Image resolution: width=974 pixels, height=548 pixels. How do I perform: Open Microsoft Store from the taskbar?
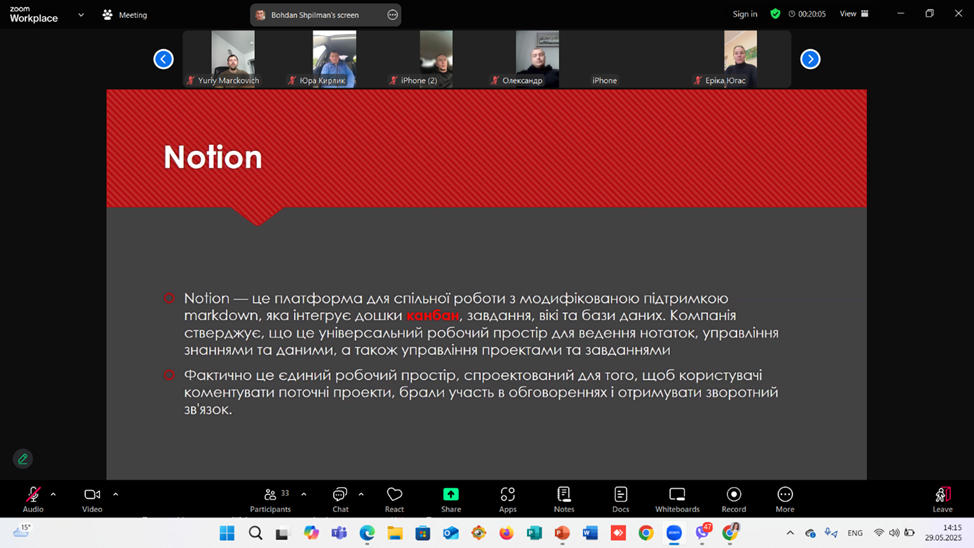click(423, 533)
